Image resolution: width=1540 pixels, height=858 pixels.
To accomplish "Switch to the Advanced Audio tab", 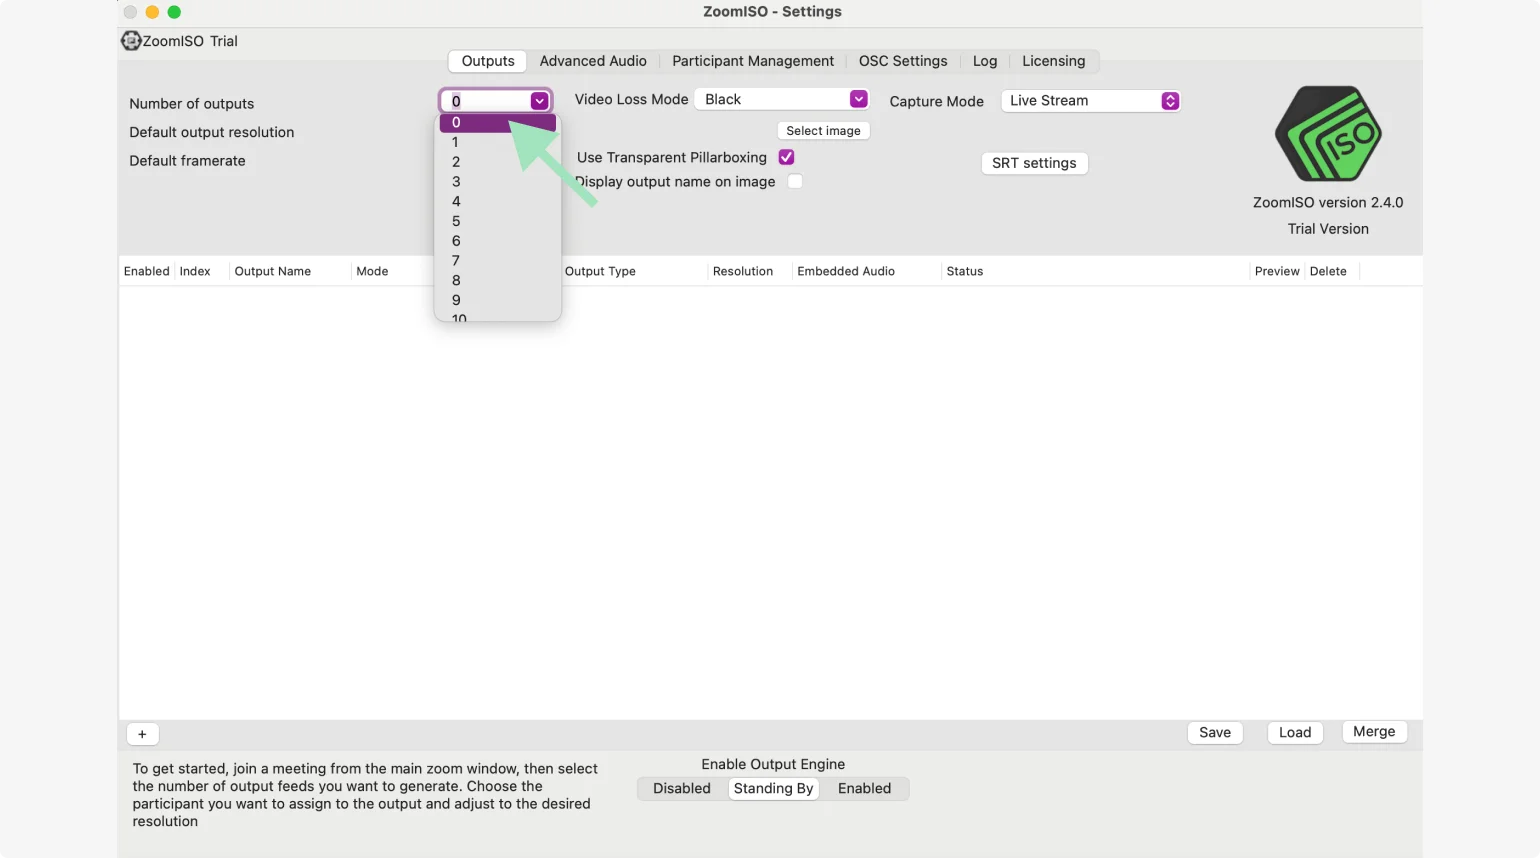I will click(593, 61).
